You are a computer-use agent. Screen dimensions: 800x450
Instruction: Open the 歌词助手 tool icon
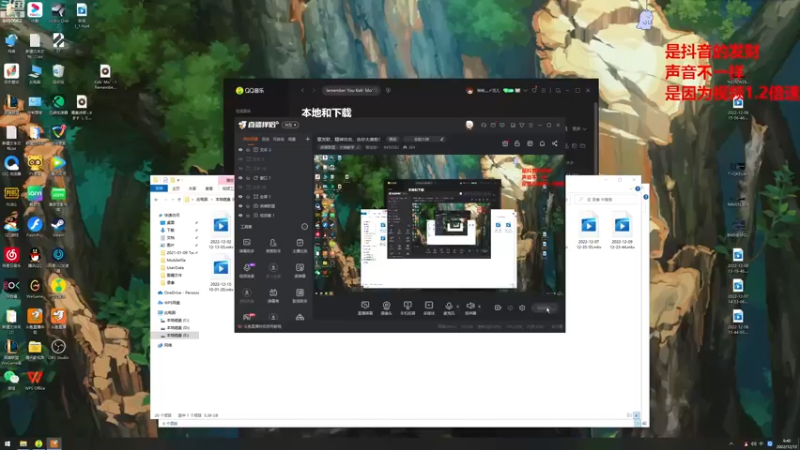299,295
